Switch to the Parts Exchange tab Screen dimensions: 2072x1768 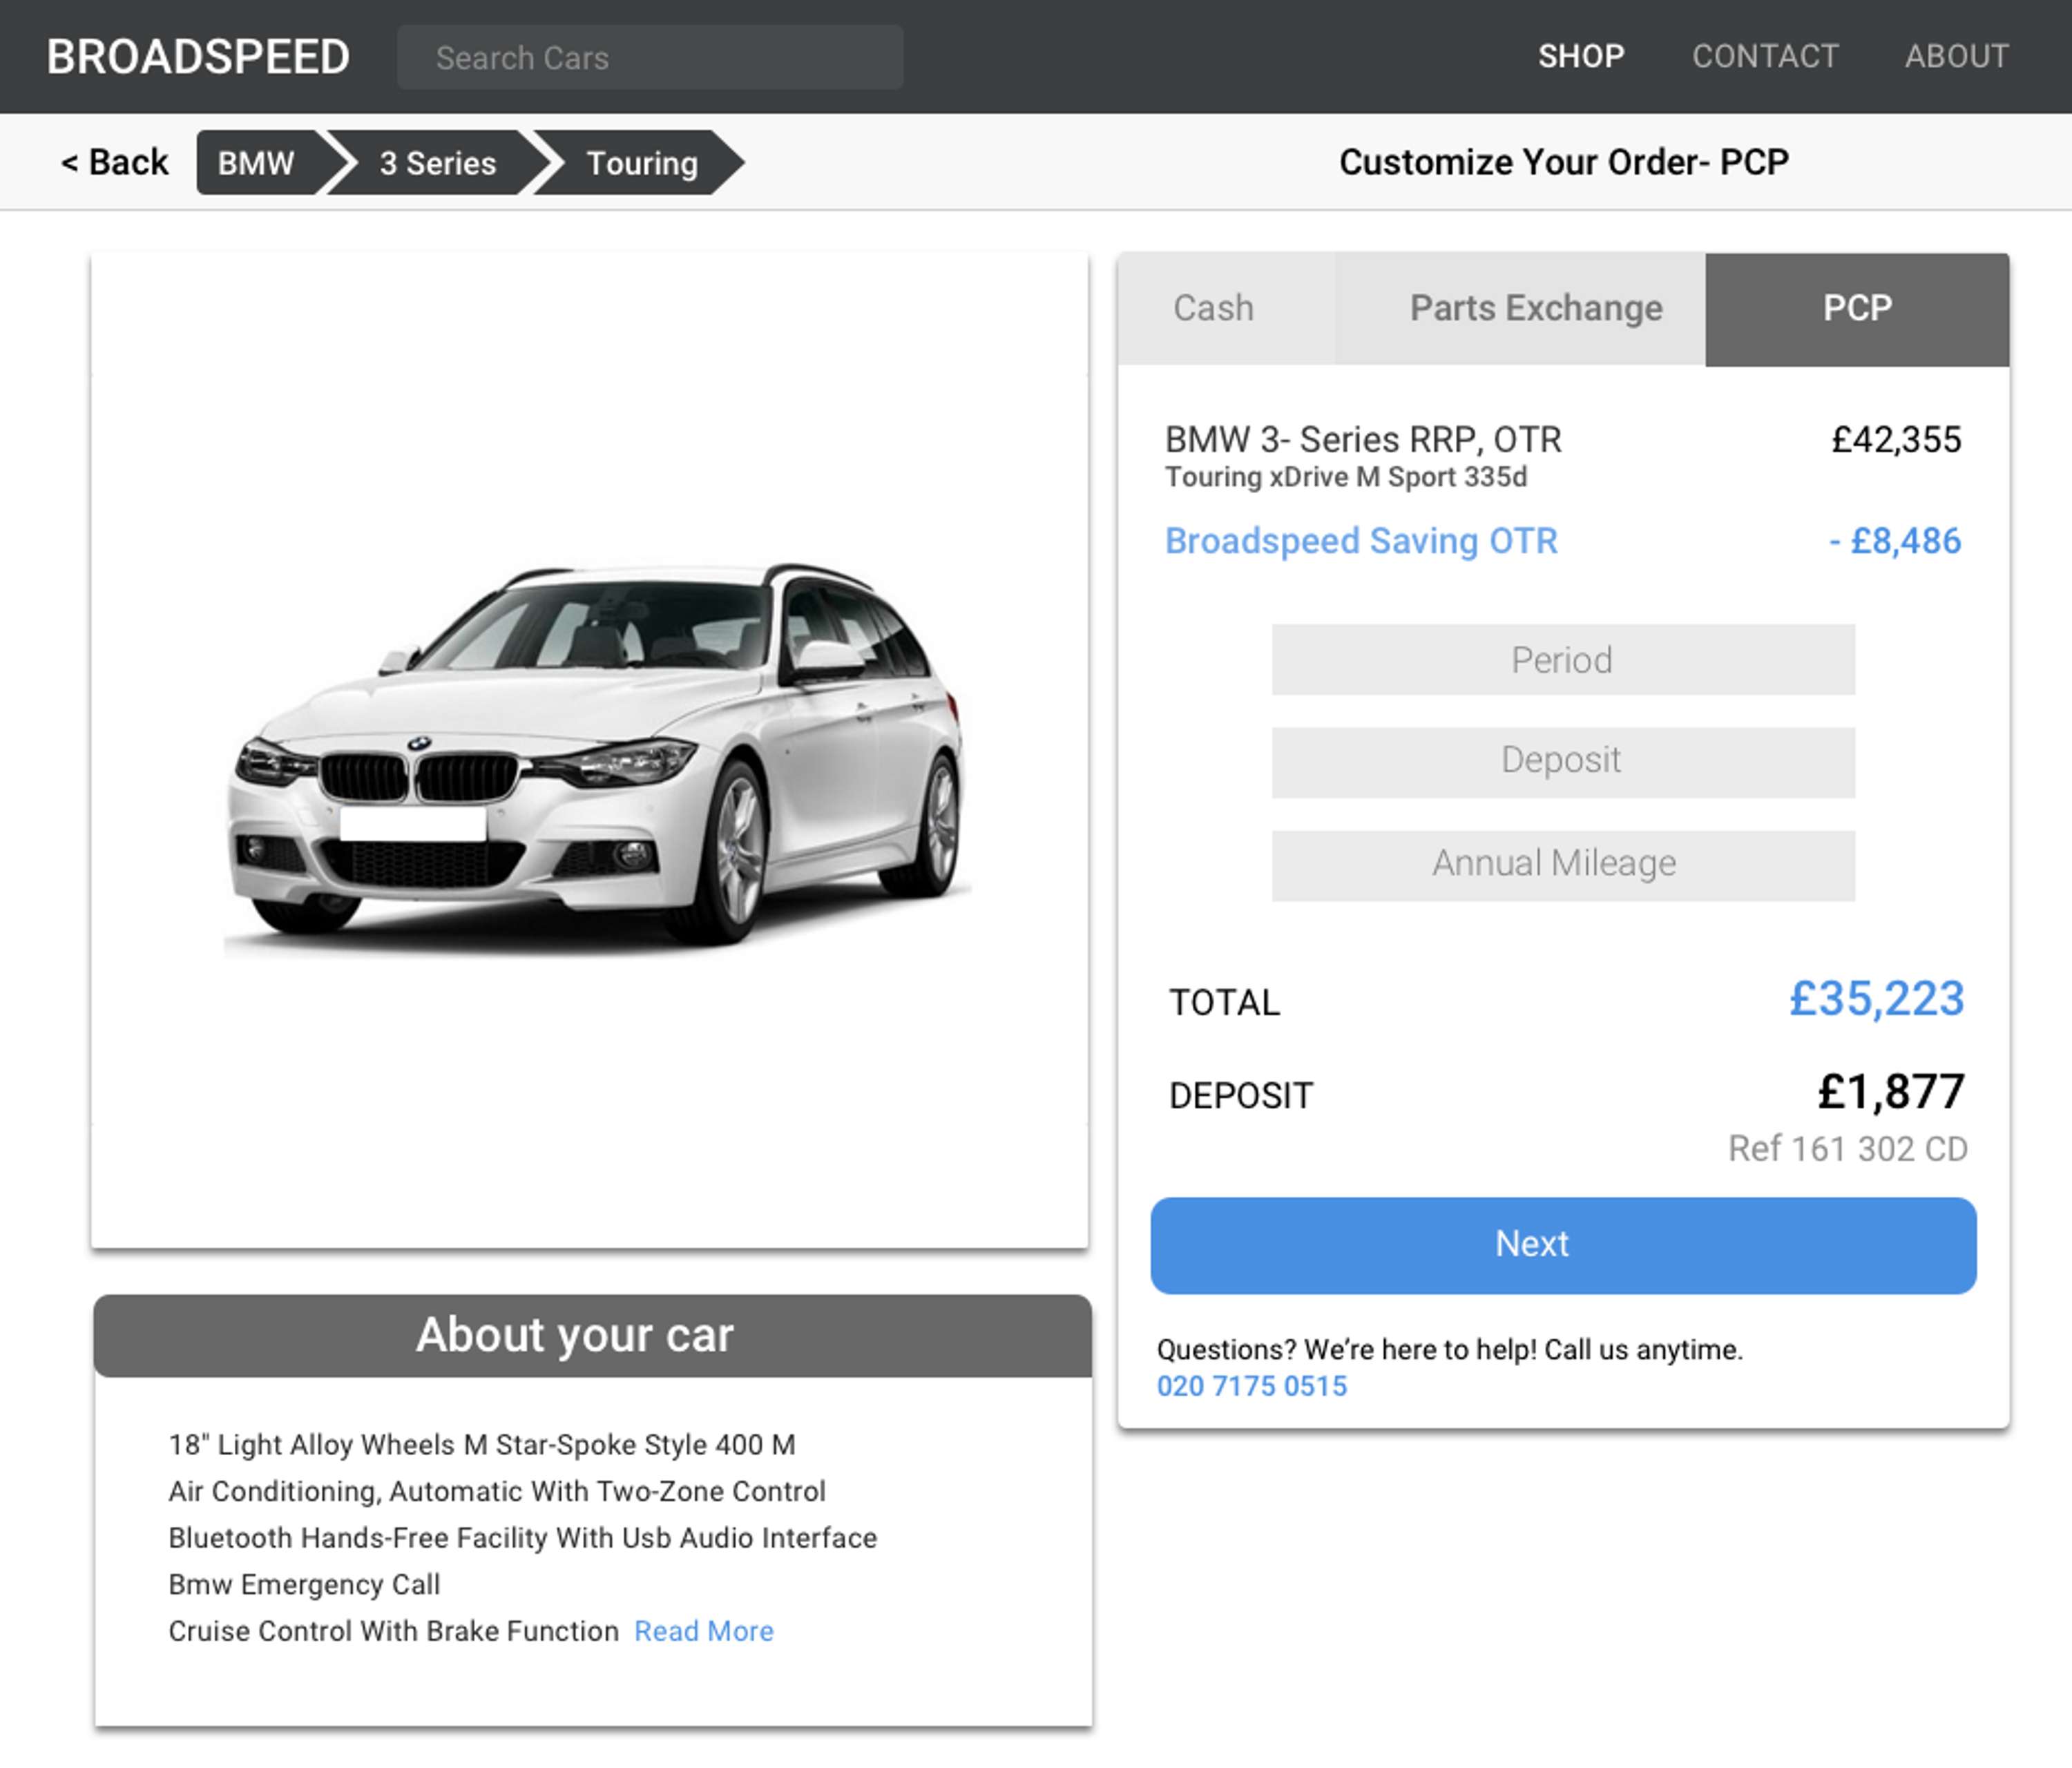pos(1520,308)
